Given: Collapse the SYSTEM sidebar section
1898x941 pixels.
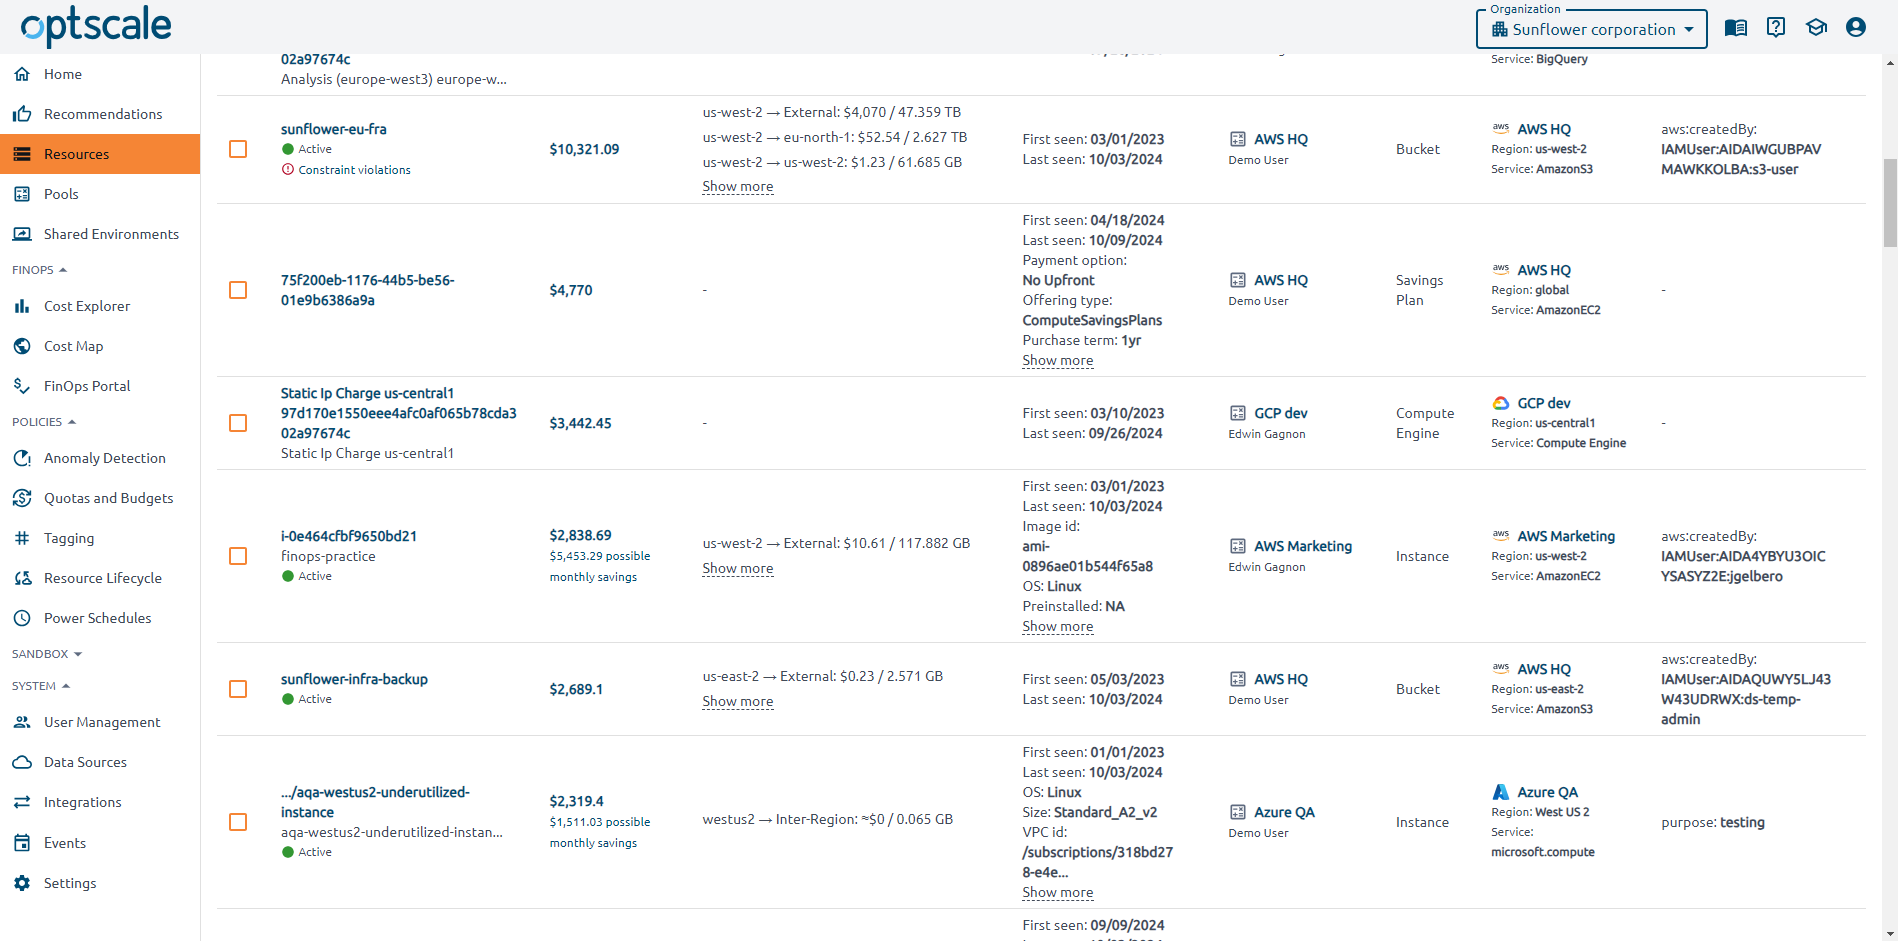Looking at the screenshot, I should tap(41, 686).
